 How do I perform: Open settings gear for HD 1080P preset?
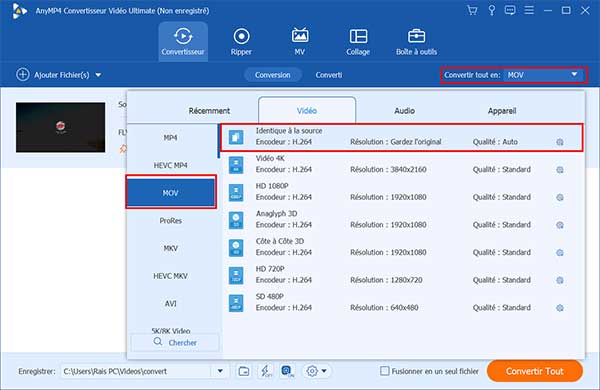(x=560, y=197)
